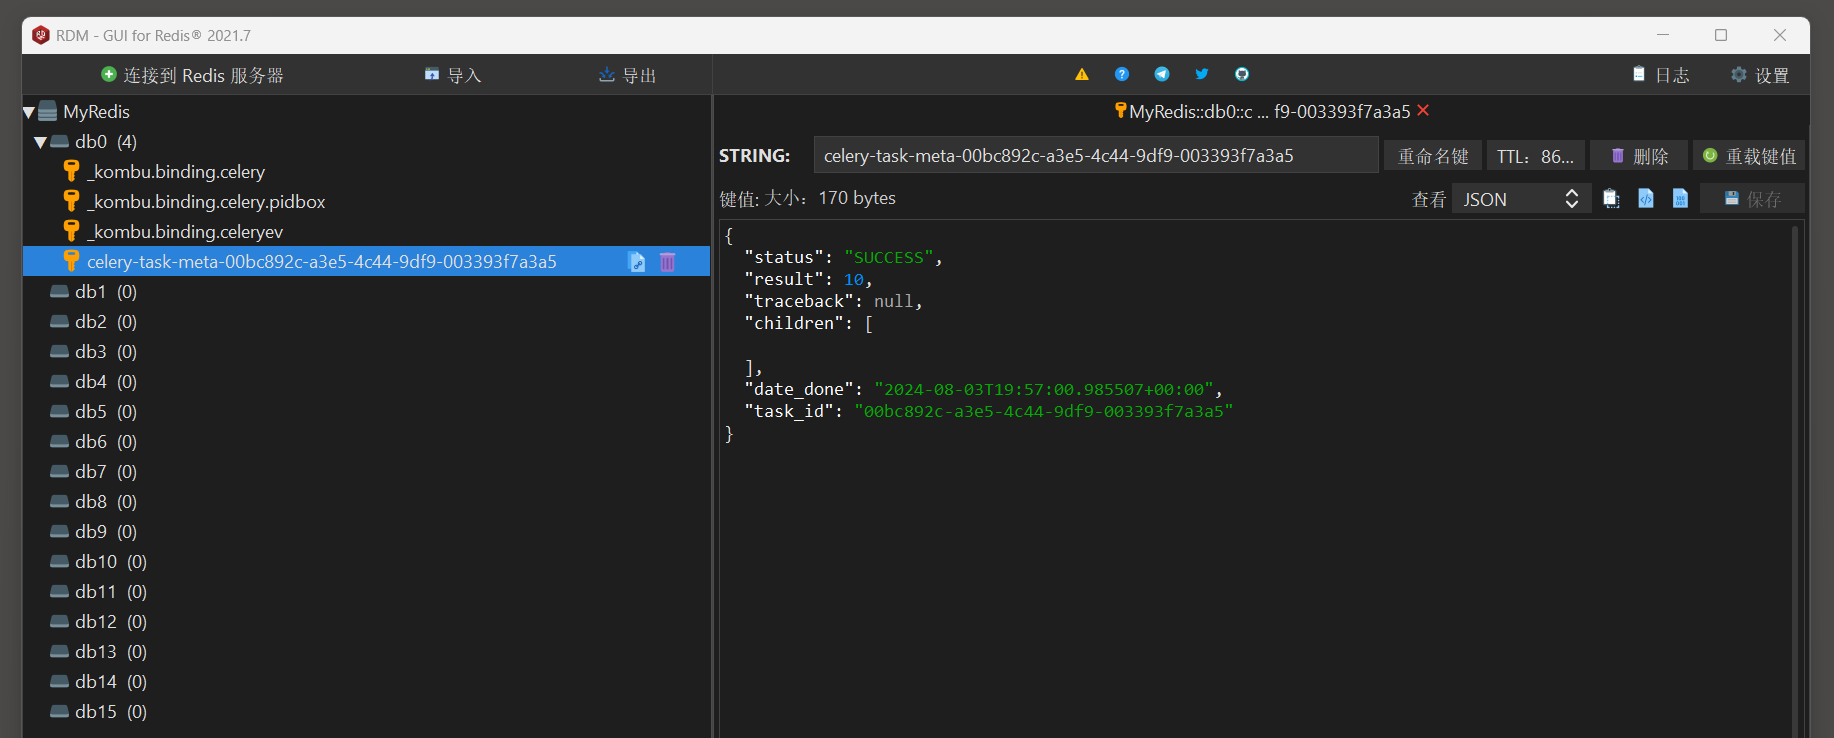The height and width of the screenshot is (738, 1834).
Task: Open the GitHub icon in toolbar
Action: [x=1242, y=74]
